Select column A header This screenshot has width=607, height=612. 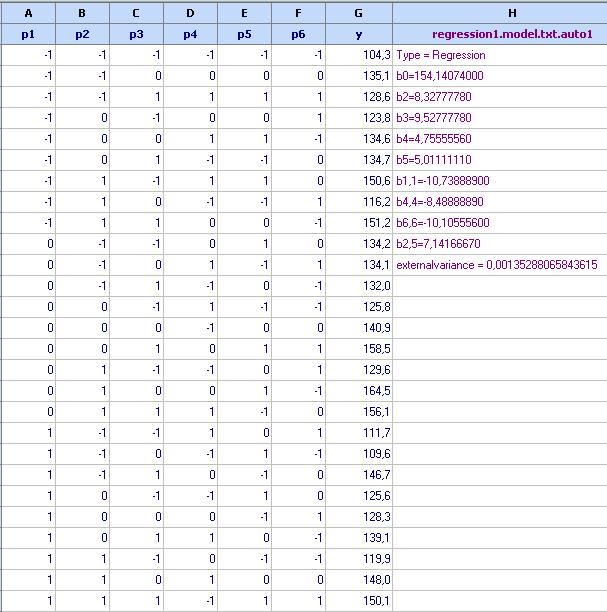[26, 12]
